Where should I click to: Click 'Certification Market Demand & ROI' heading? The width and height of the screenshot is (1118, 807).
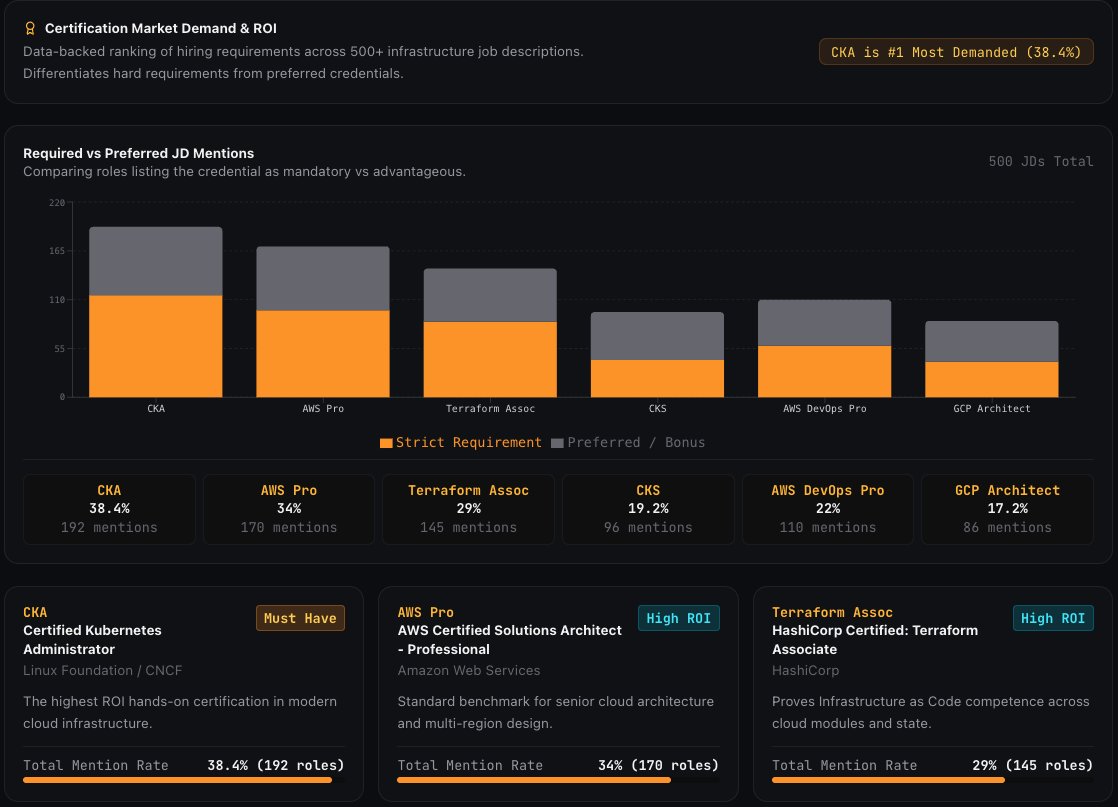(160, 29)
